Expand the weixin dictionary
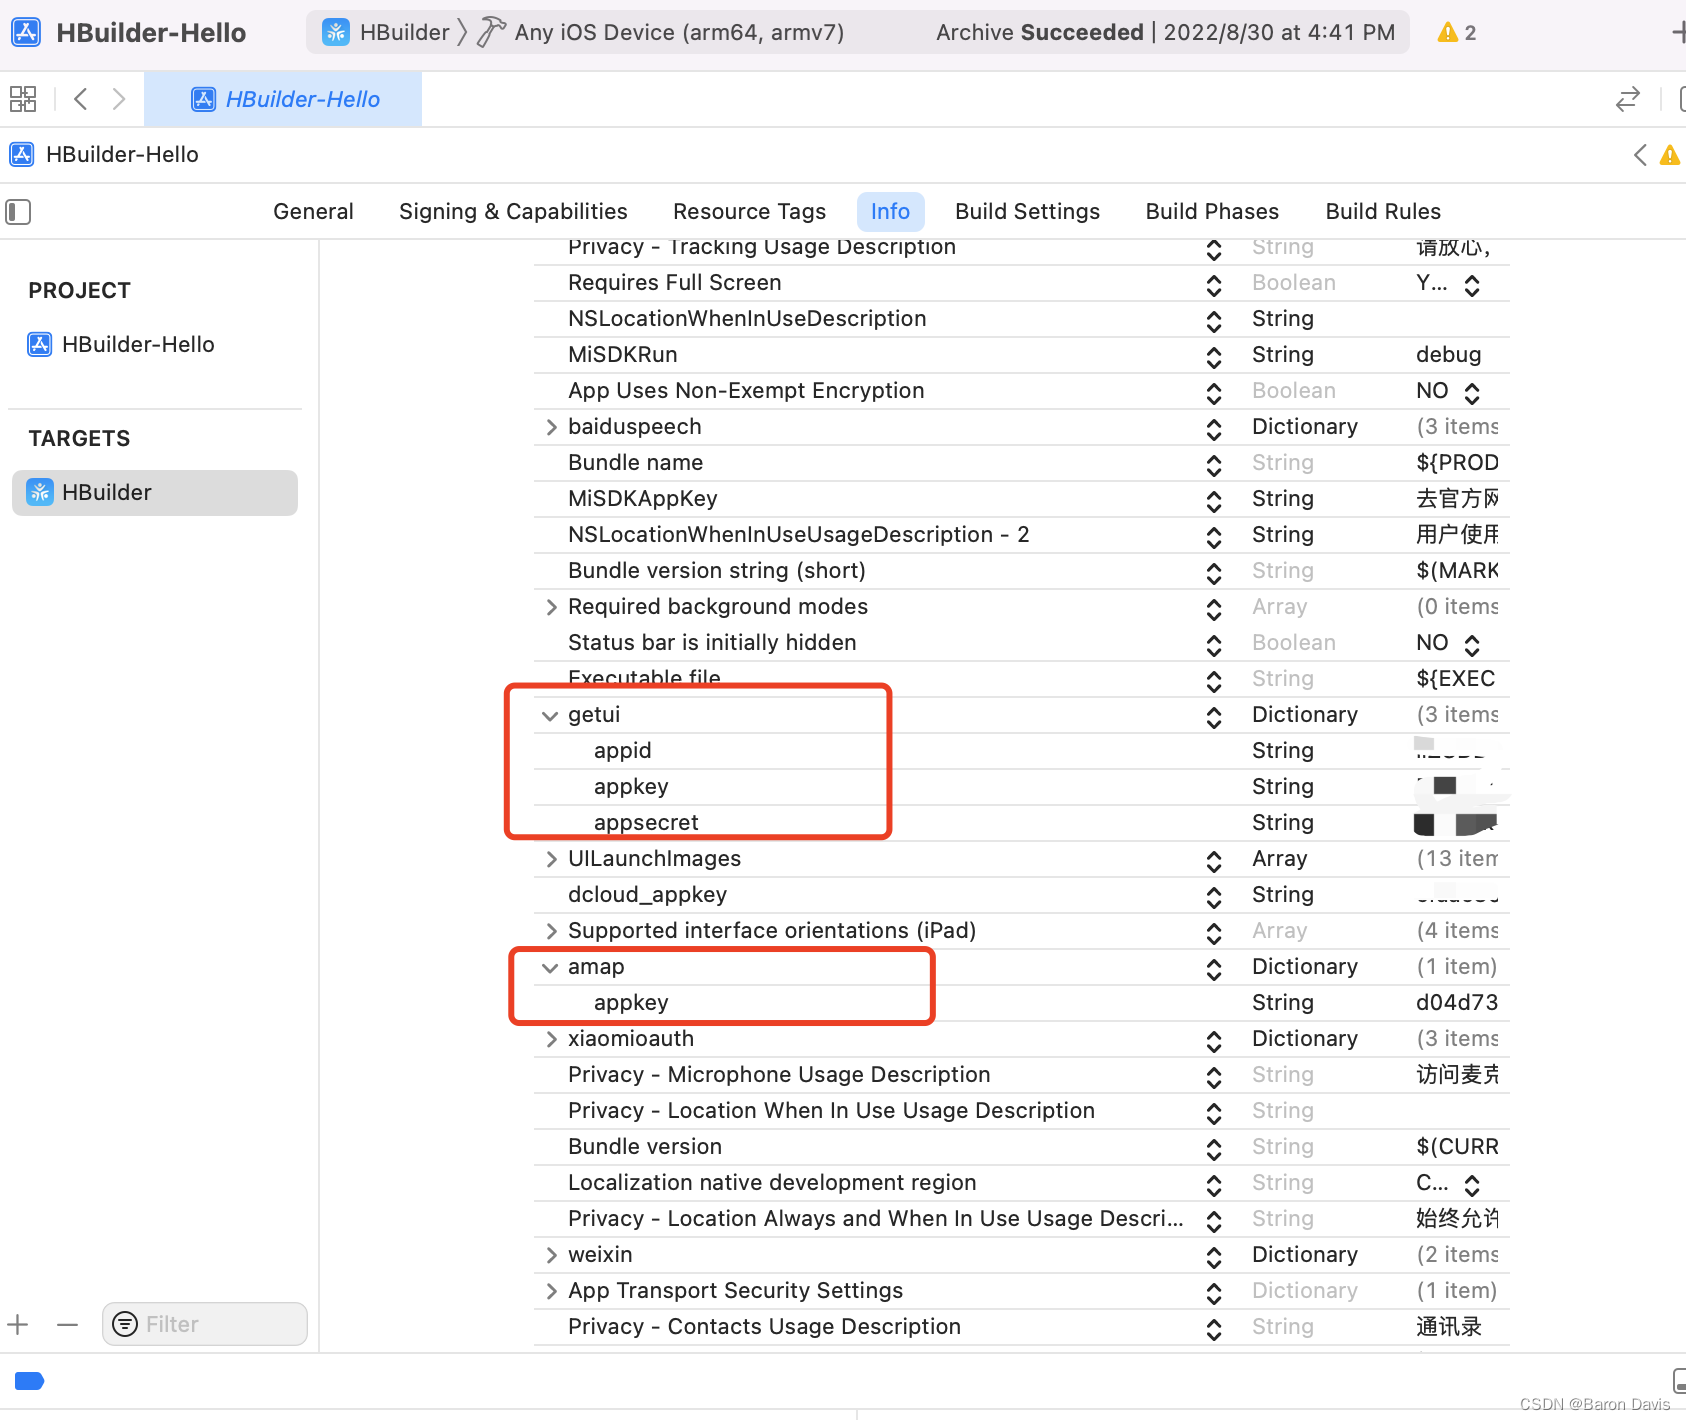Image resolution: width=1686 pixels, height=1420 pixels. point(551,1255)
